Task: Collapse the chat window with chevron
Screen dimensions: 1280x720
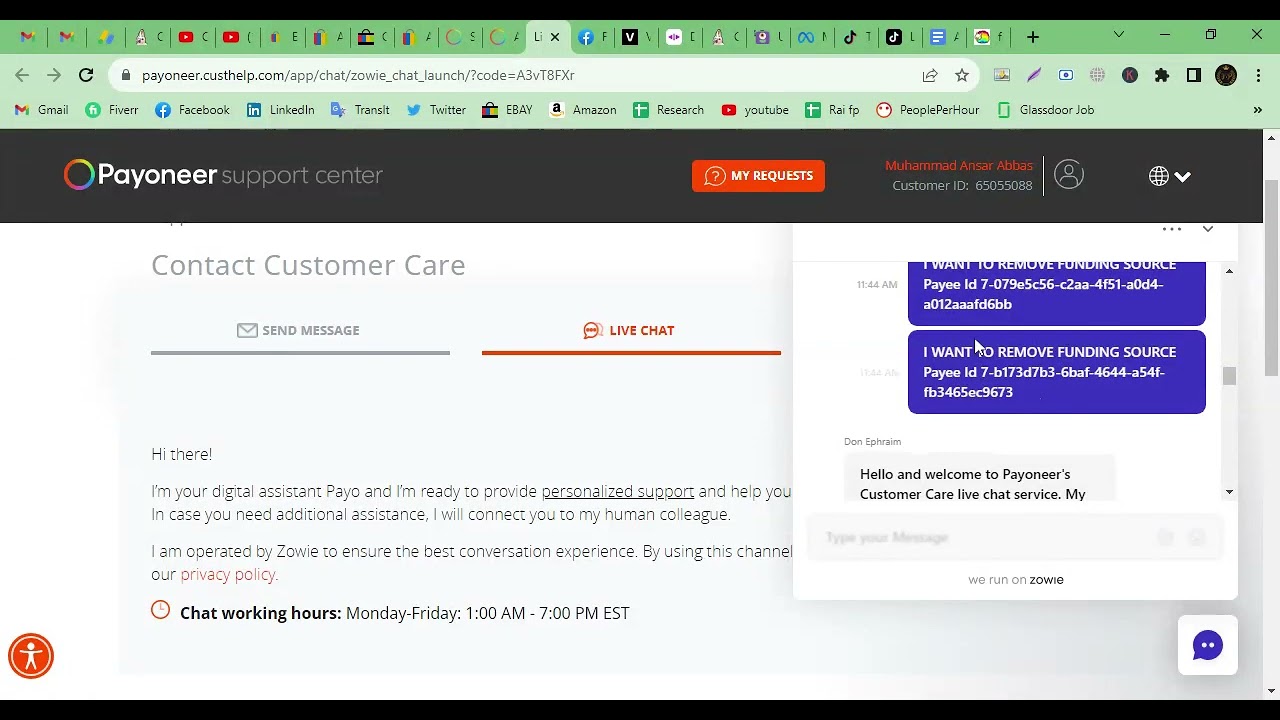Action: coord(1208,229)
